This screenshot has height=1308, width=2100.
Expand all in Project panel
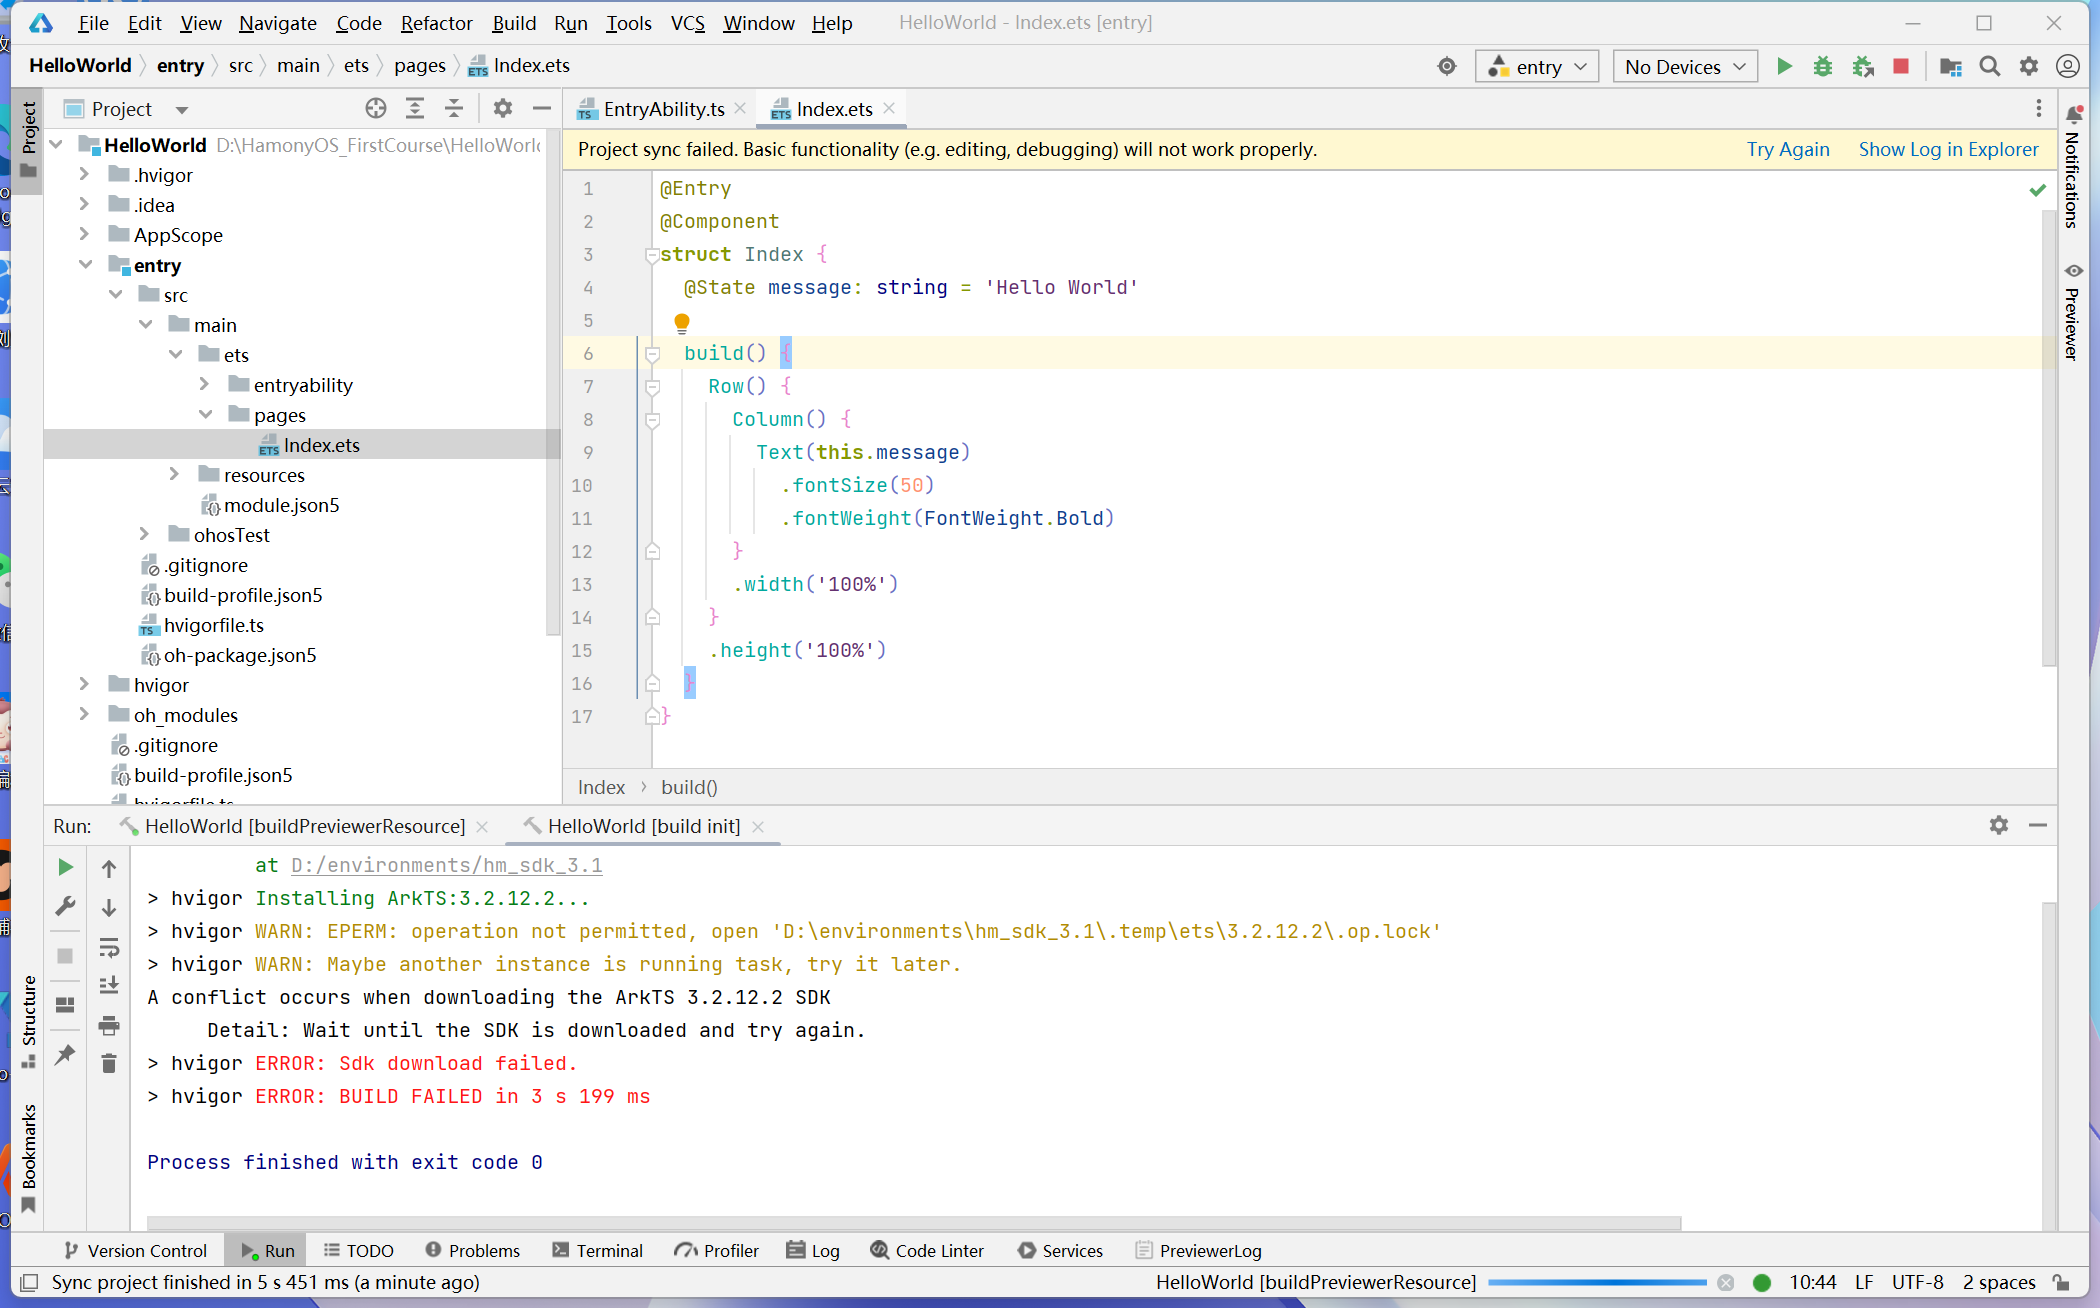[x=415, y=108]
